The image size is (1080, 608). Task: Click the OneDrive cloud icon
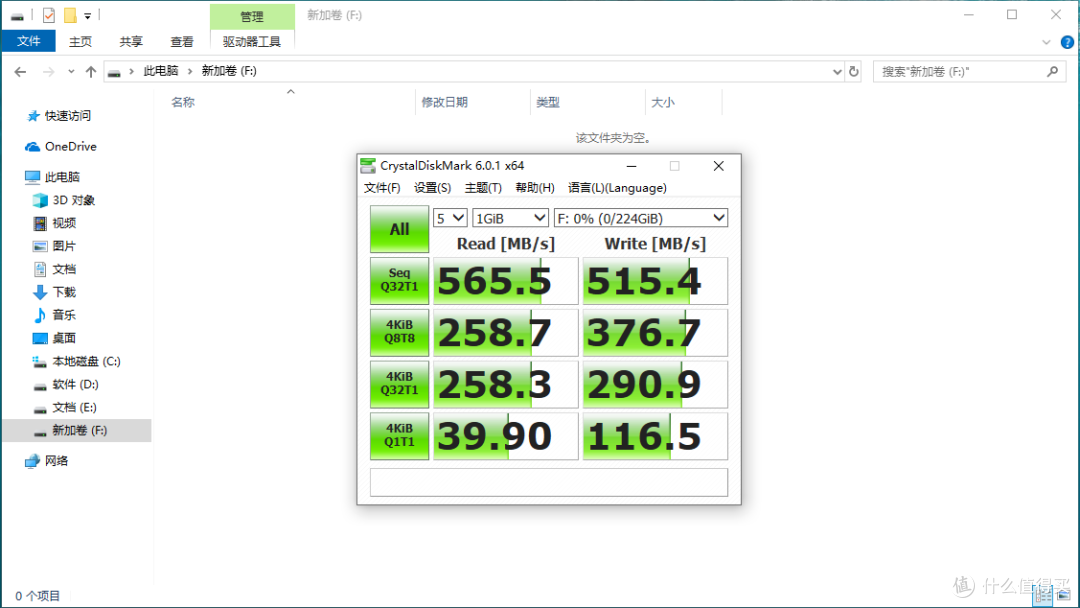[x=32, y=147]
